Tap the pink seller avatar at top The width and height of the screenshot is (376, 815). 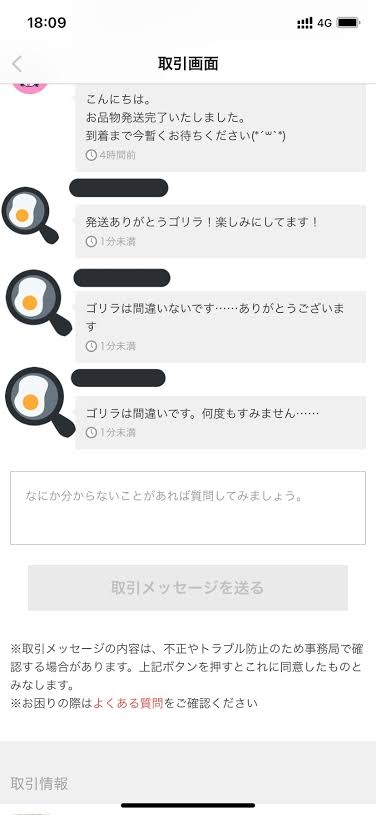(x=30, y=88)
